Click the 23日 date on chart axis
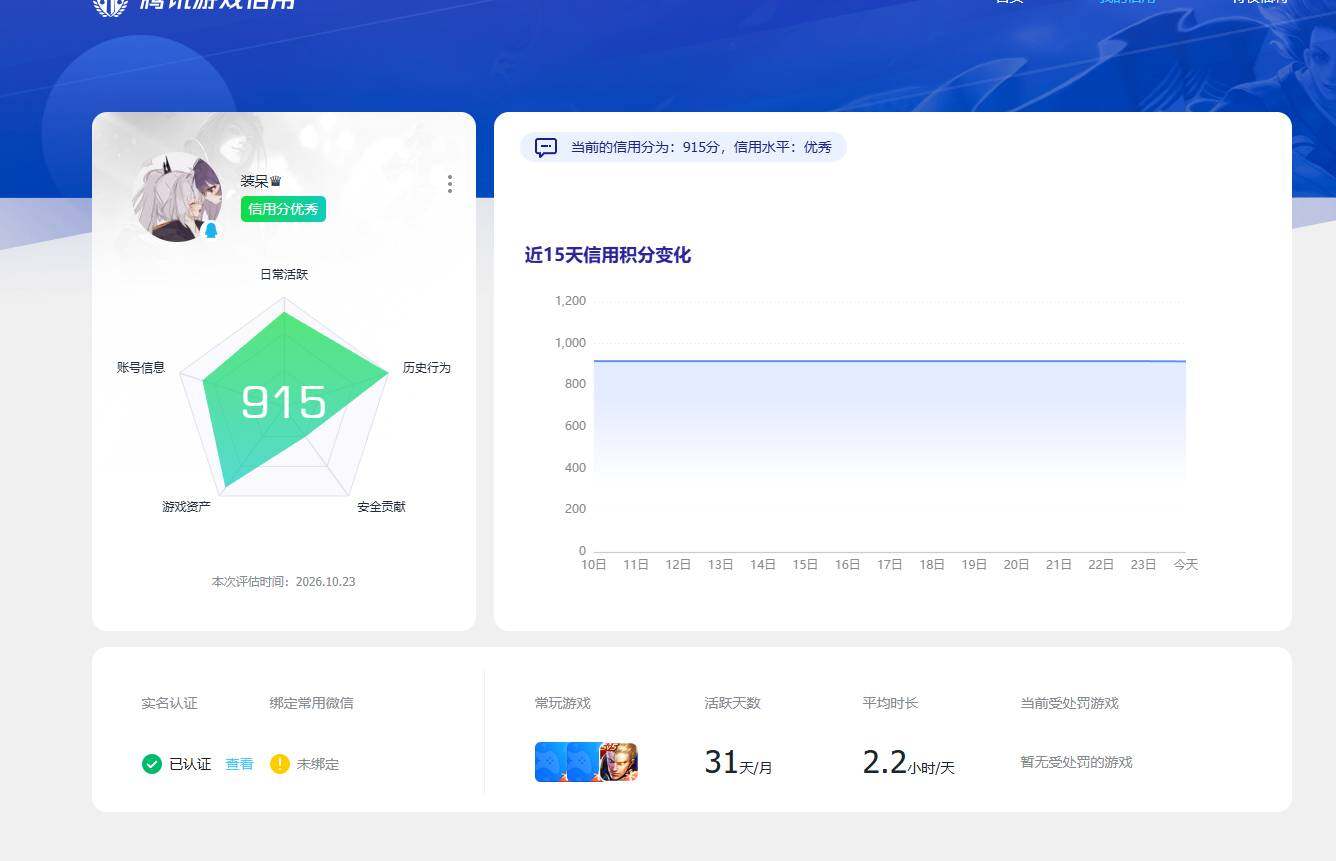The width and height of the screenshot is (1336, 861). click(x=1143, y=565)
